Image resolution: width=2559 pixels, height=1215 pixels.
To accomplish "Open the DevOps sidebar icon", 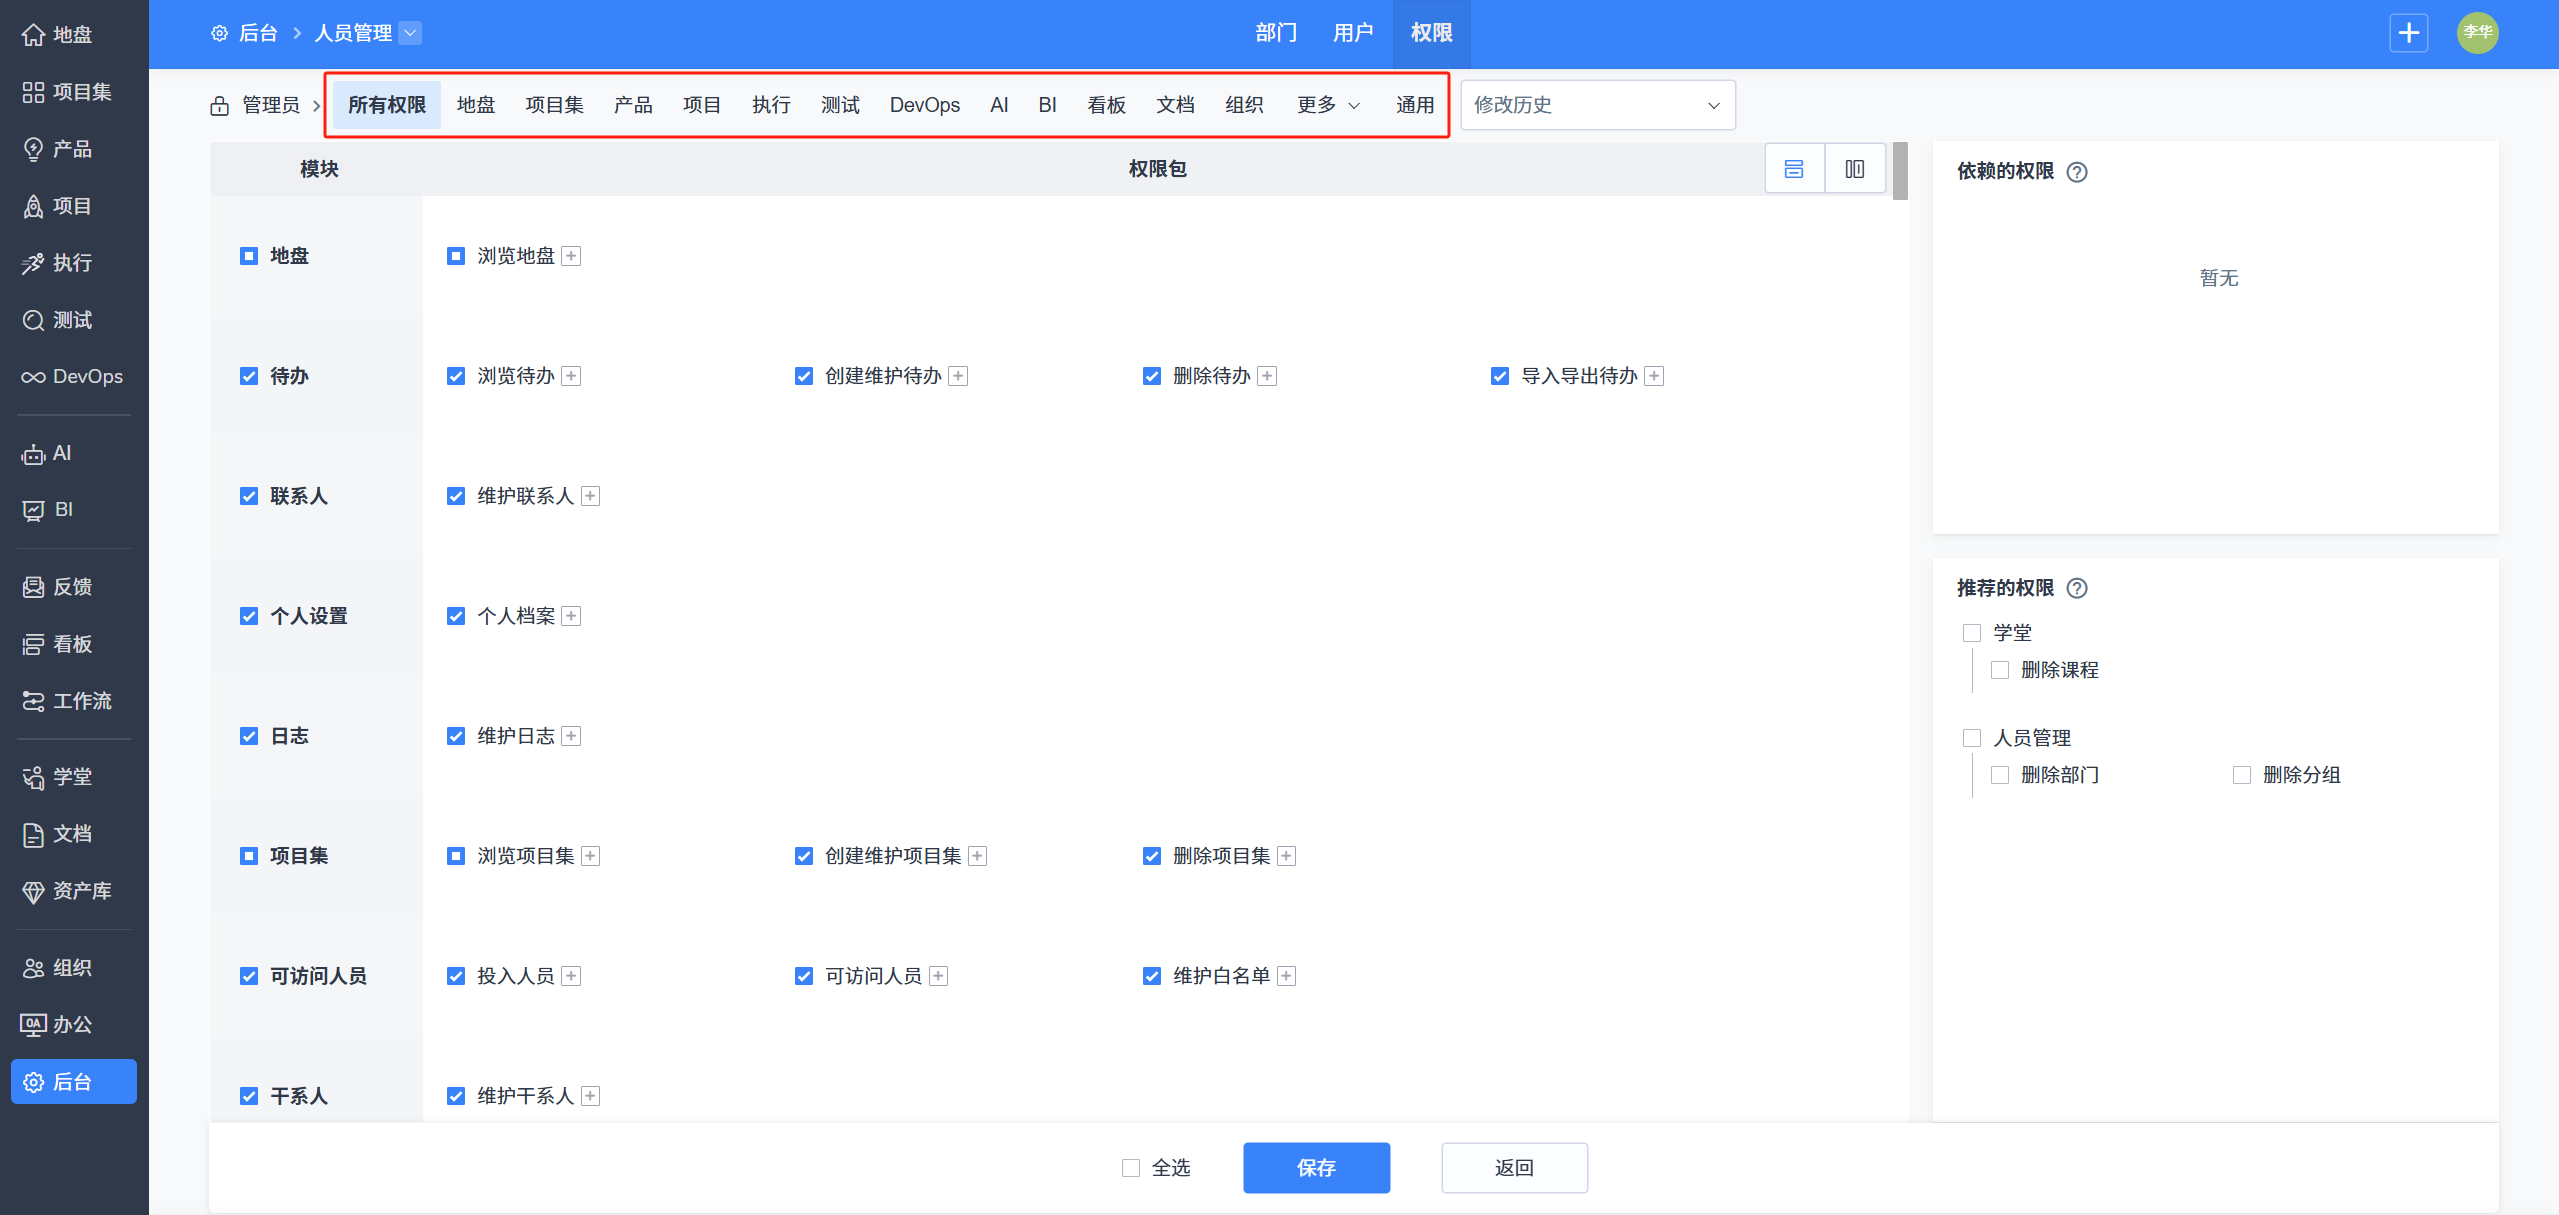I will [x=33, y=377].
